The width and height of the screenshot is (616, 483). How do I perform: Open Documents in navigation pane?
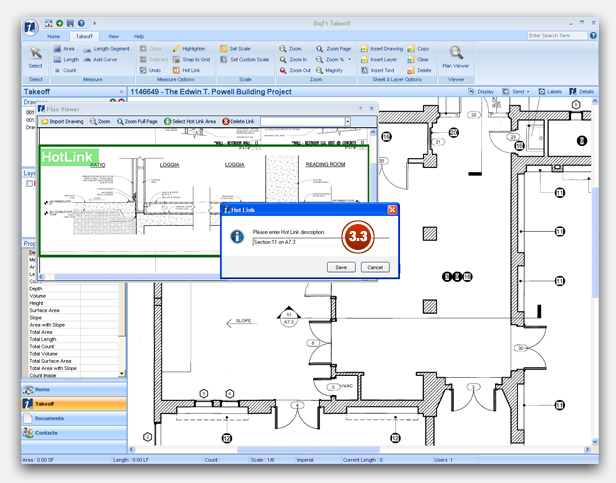coord(74,418)
